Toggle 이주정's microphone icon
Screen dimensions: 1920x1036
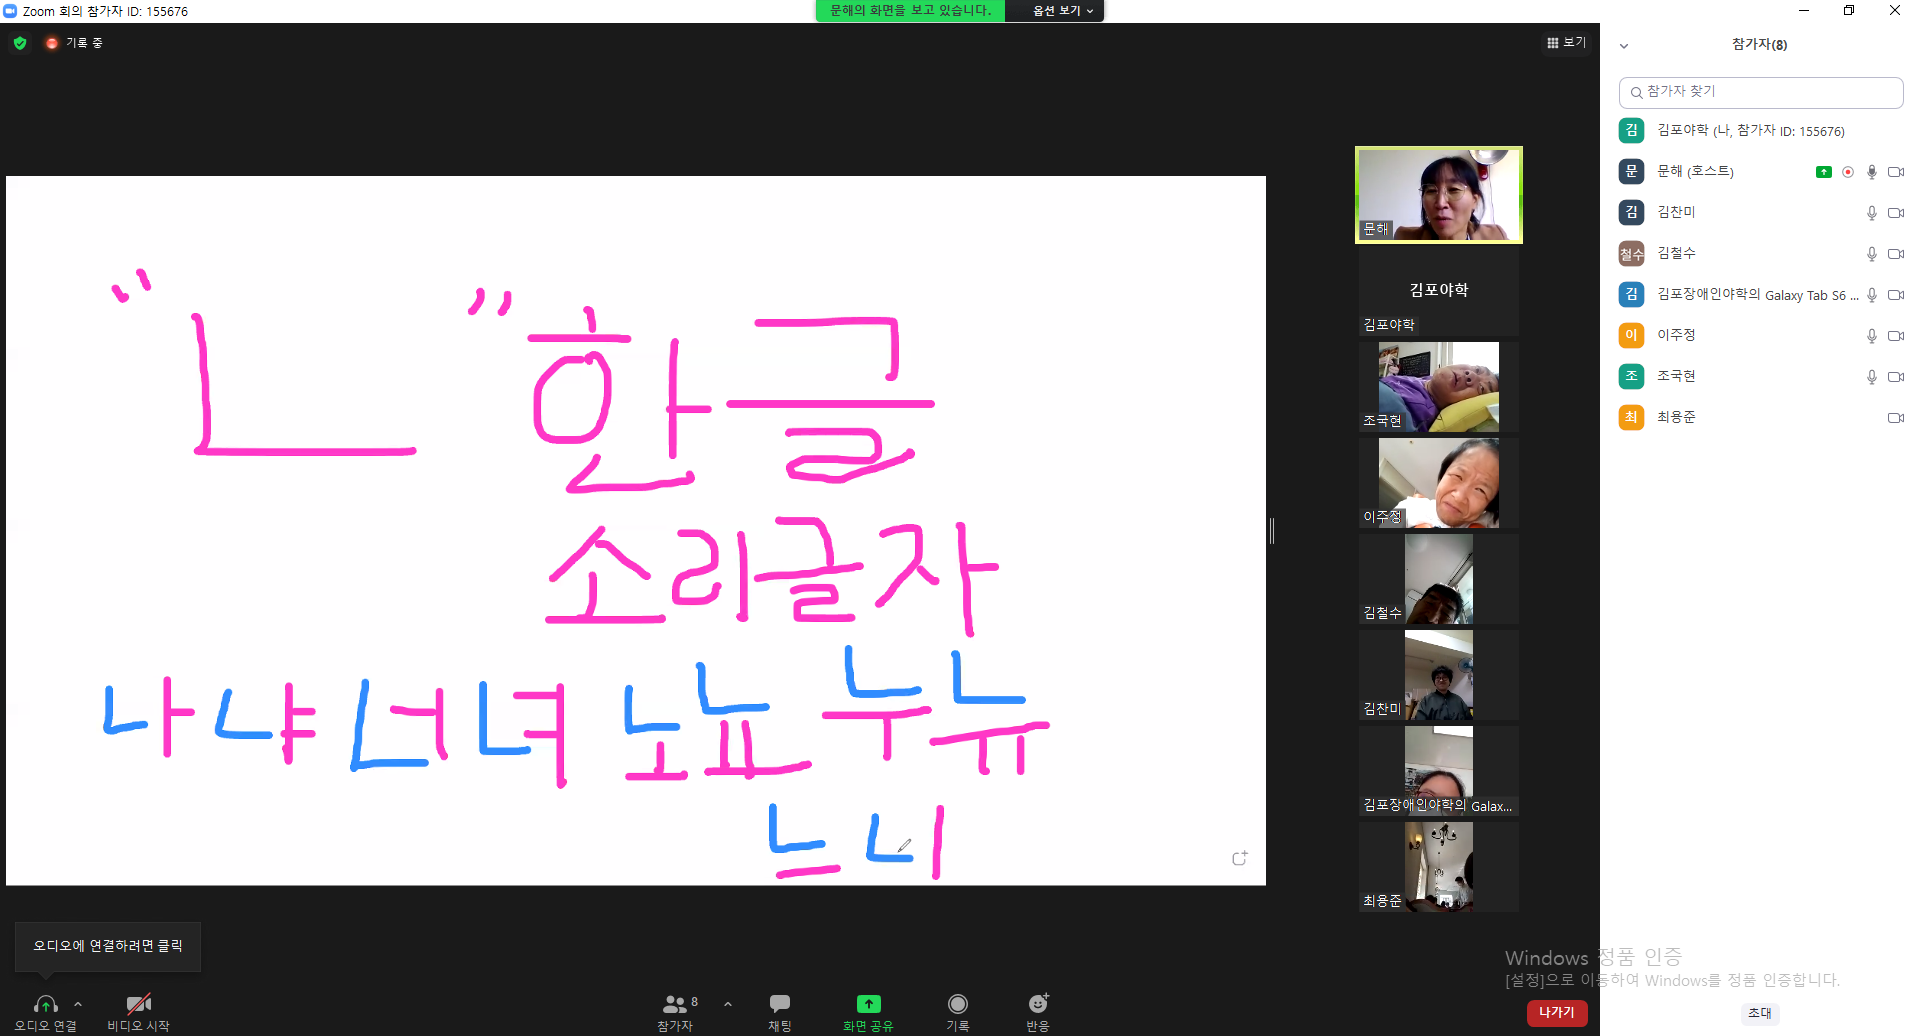coord(1872,336)
